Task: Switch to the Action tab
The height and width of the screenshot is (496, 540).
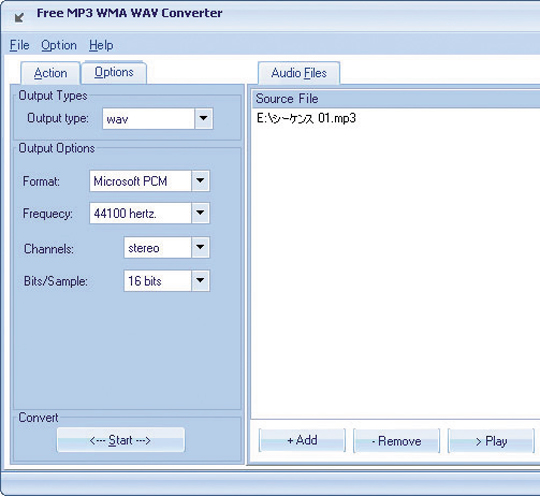Action: tap(51, 73)
